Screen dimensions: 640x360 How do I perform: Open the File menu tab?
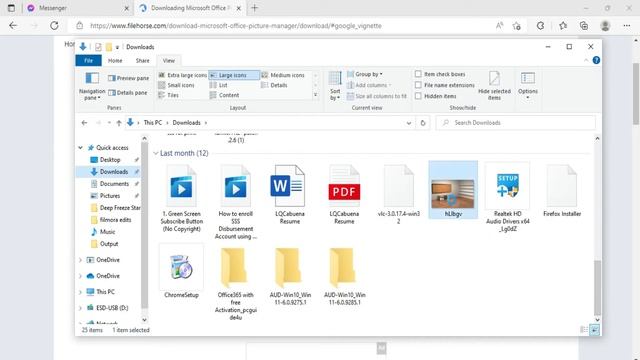89,60
